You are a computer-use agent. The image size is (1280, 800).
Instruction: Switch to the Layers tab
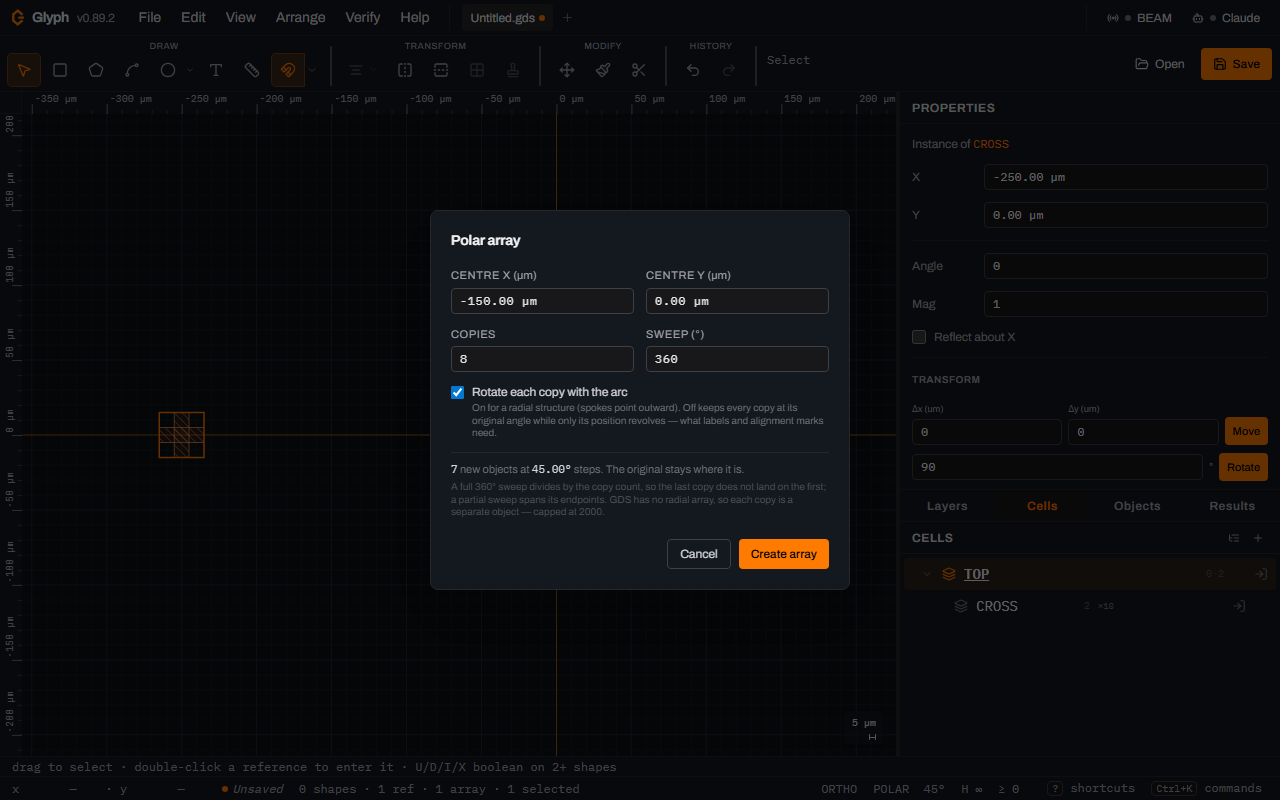(x=947, y=506)
